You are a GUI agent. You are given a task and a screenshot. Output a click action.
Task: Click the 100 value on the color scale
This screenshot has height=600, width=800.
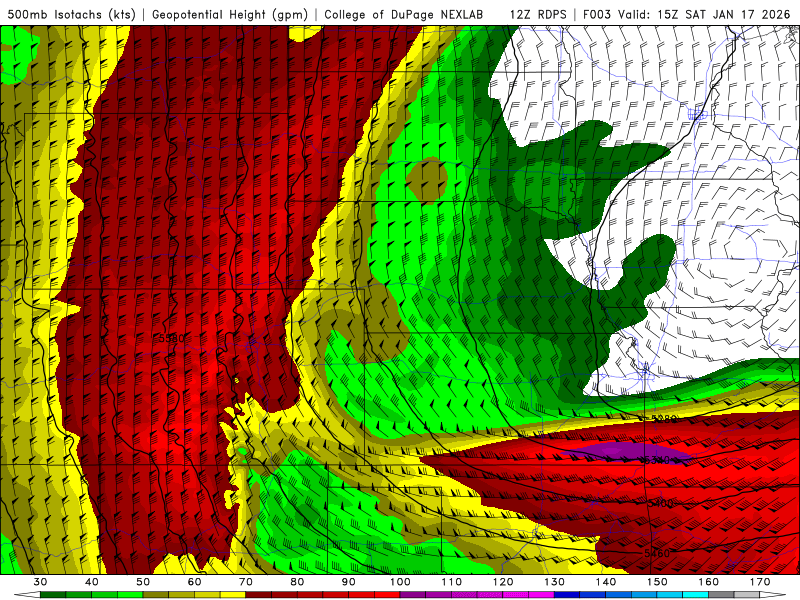[x=400, y=582]
